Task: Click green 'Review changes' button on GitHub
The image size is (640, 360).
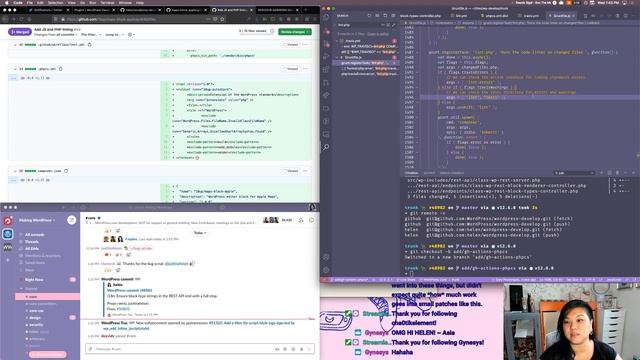Action: [x=295, y=31]
